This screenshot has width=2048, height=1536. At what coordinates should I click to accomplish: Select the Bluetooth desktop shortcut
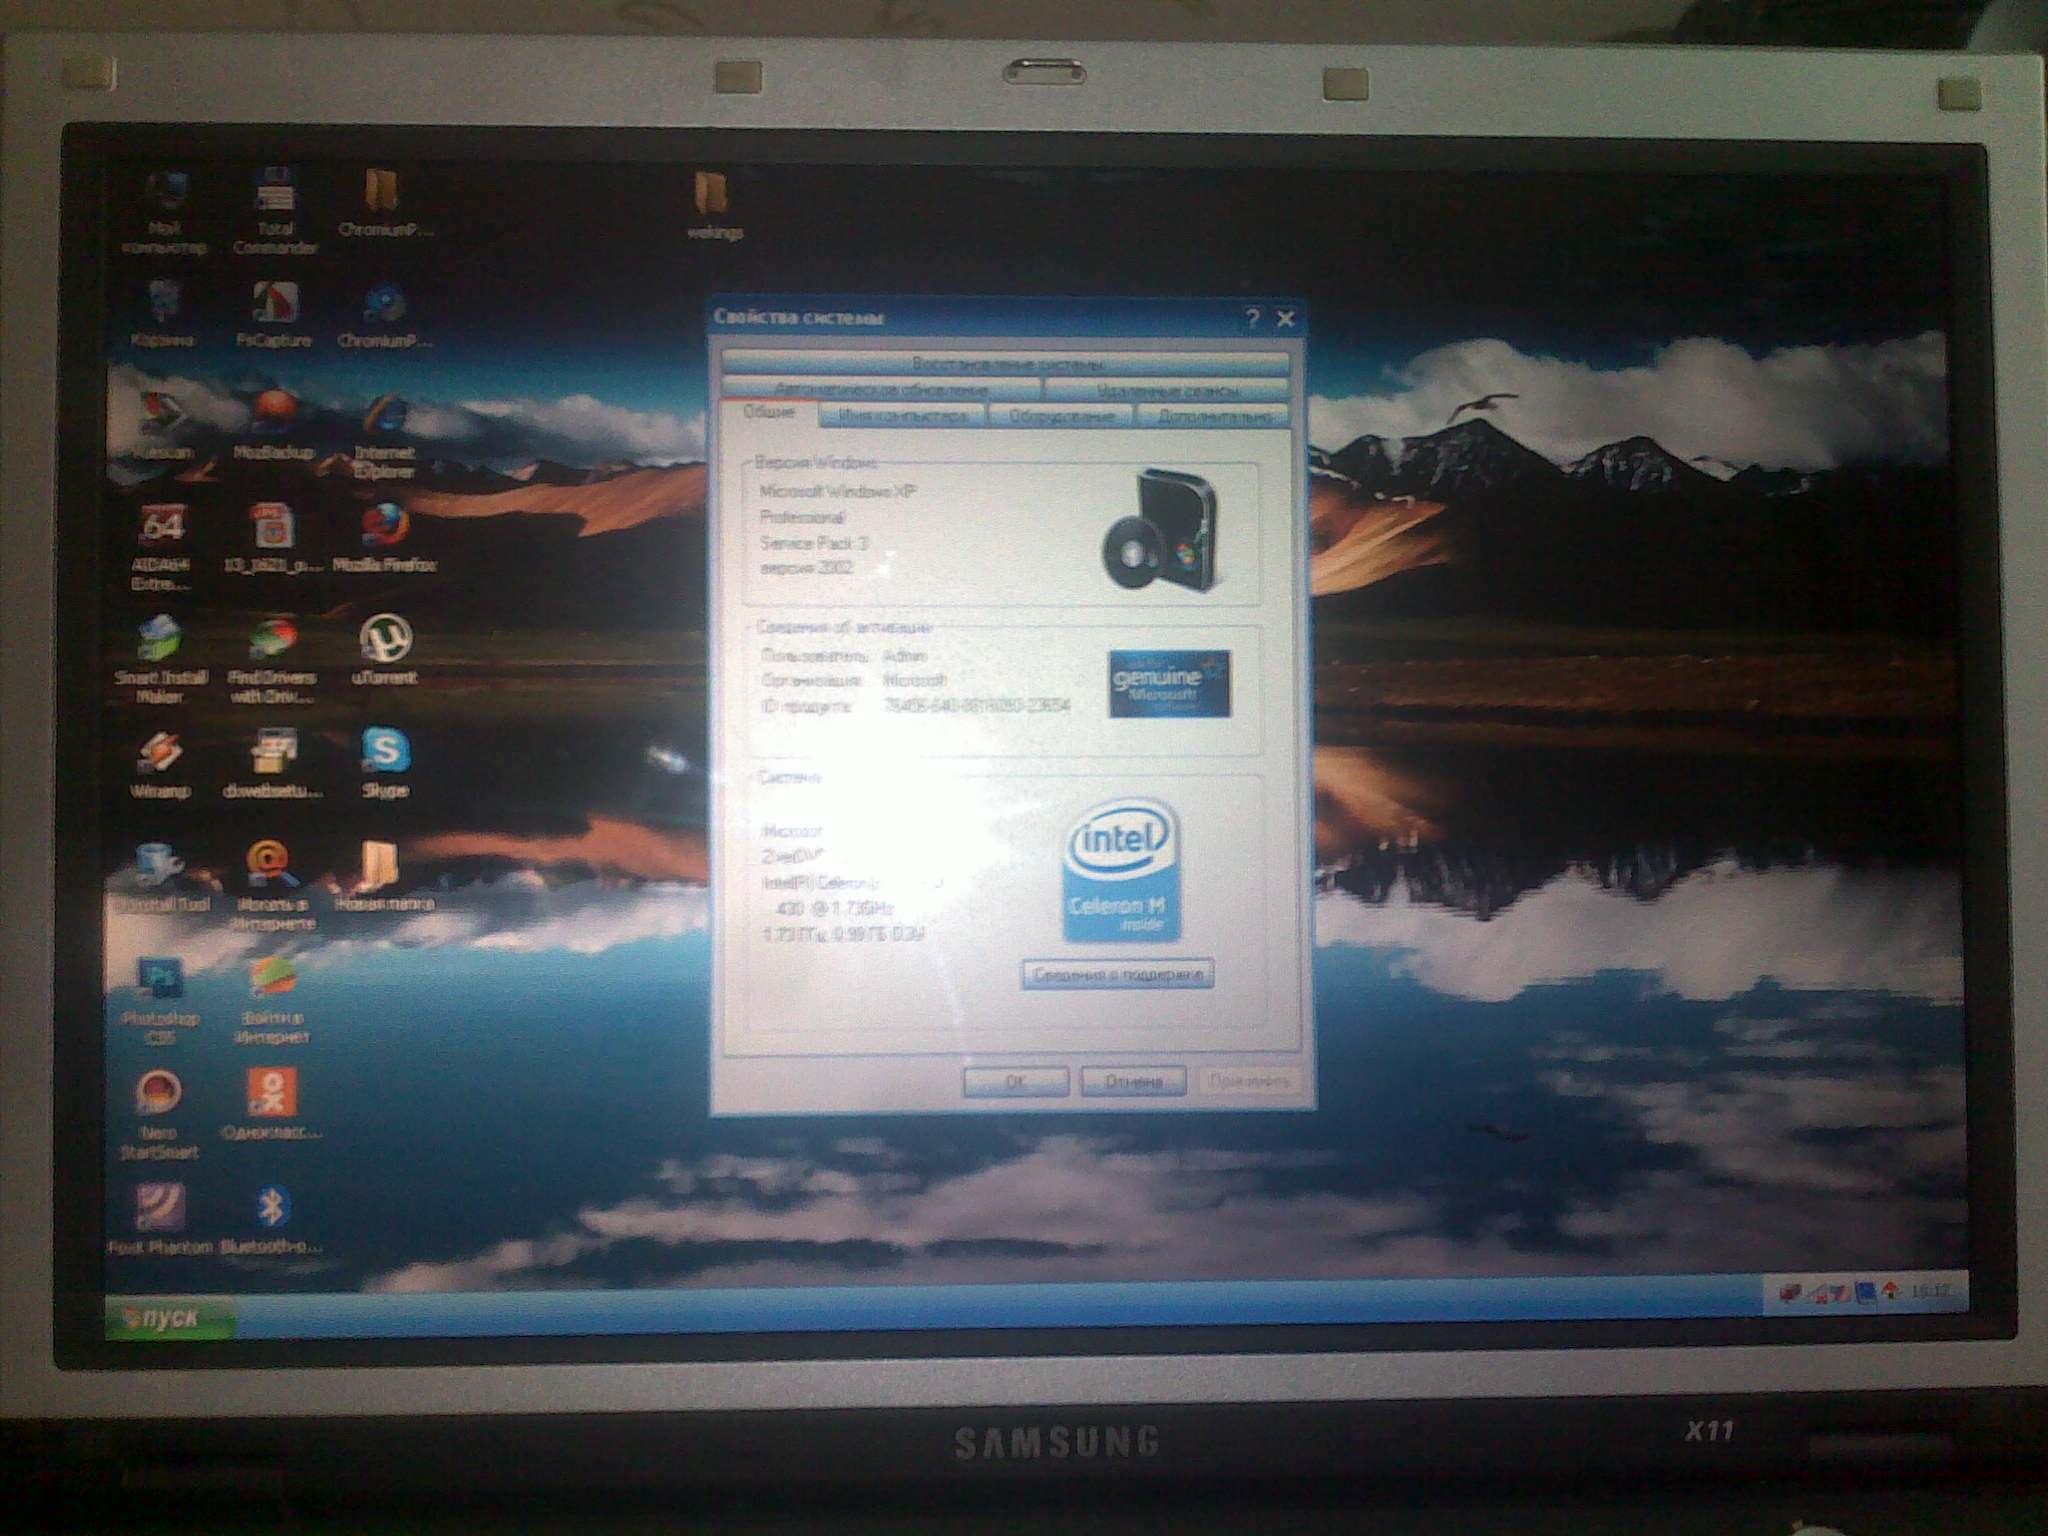[272, 1218]
